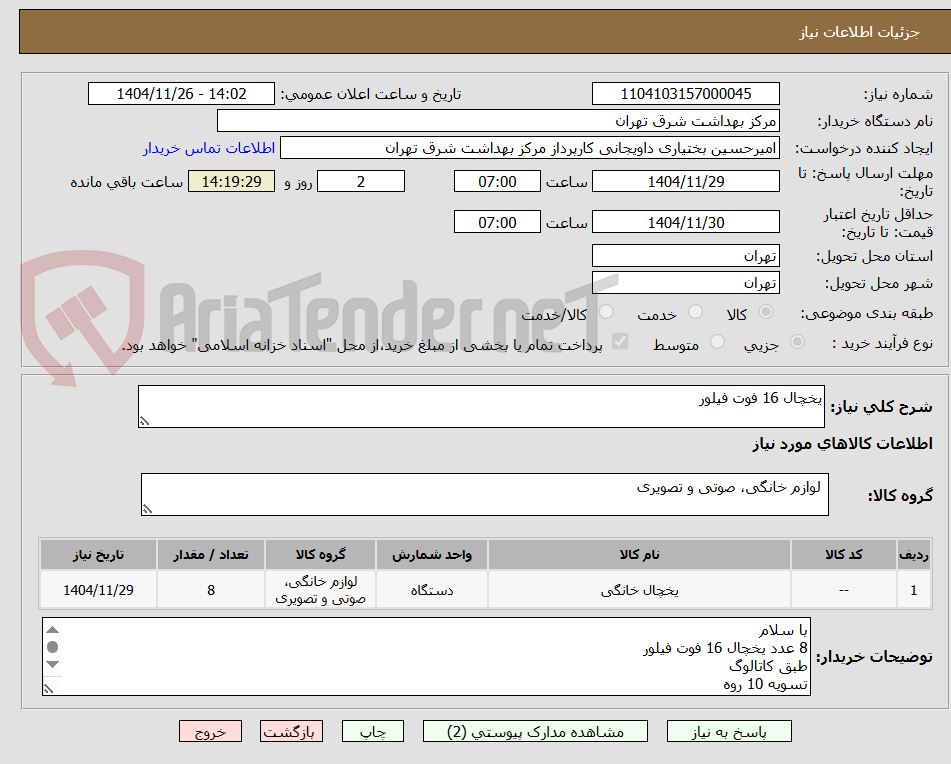This screenshot has height=764, width=951.
Task: Click the price validity date 1404/11/30 field
Action: pyautogui.click(x=685, y=222)
